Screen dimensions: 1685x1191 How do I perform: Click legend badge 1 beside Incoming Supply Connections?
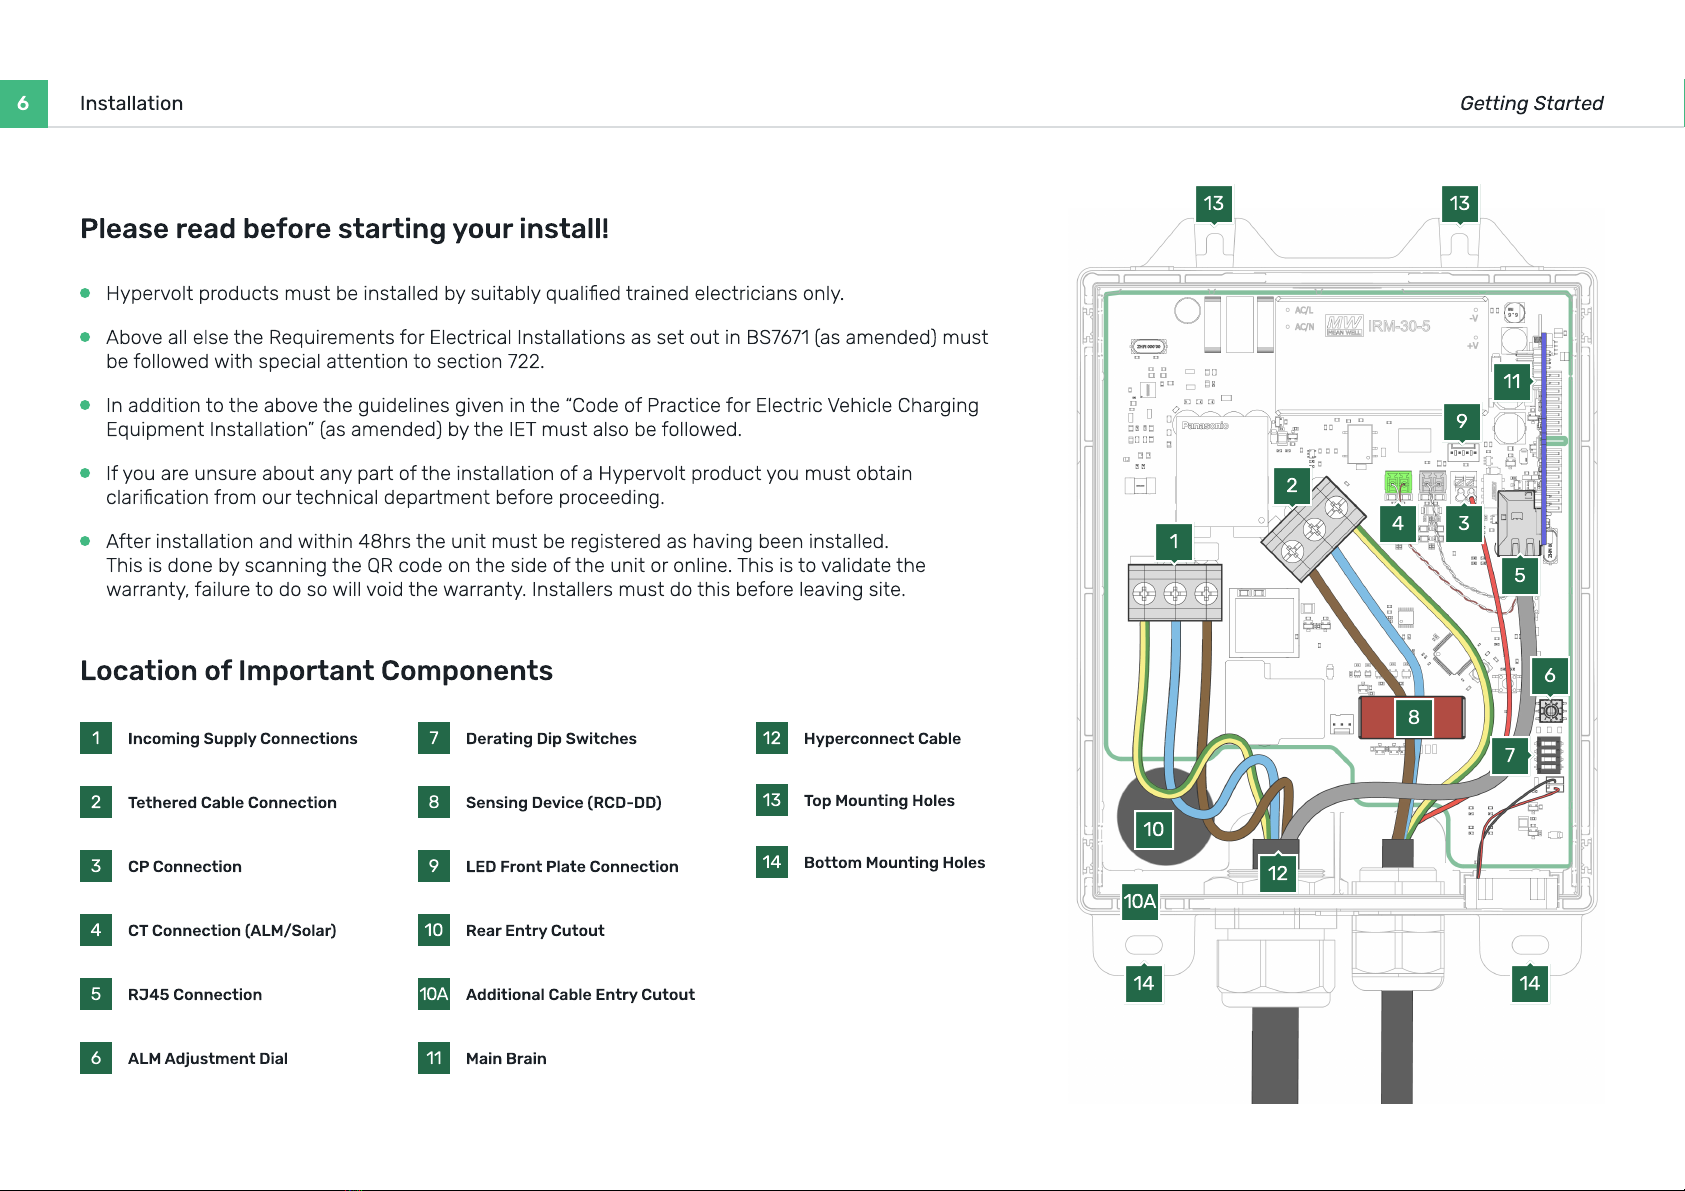tap(96, 738)
